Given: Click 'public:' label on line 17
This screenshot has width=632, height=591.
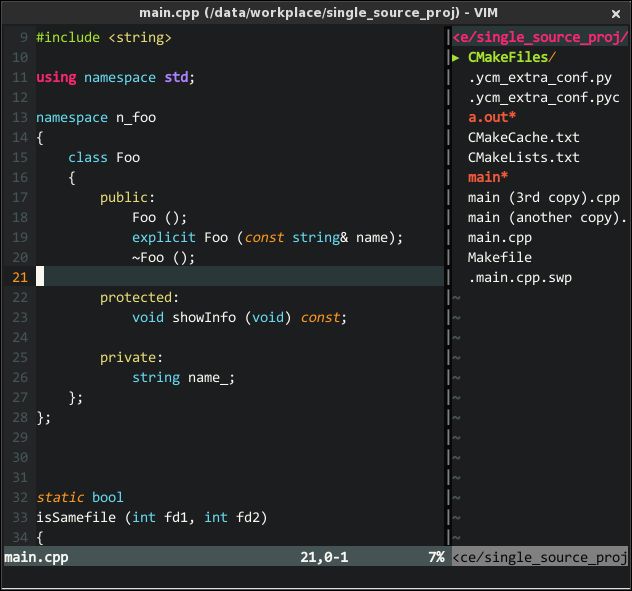Looking at the screenshot, I should coord(127,198).
